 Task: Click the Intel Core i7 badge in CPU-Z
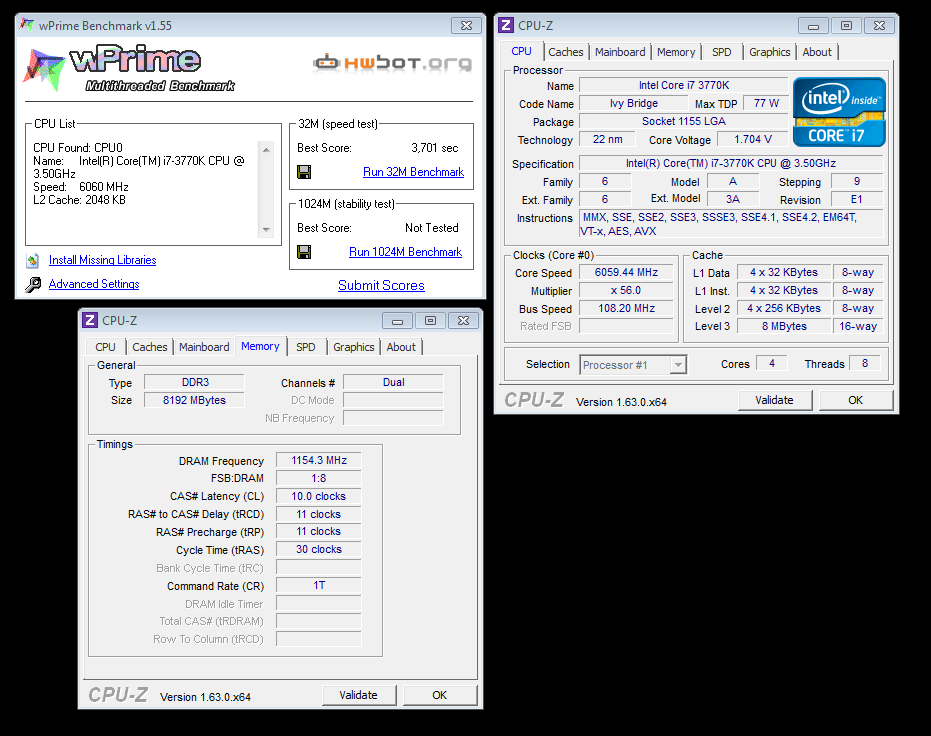pyautogui.click(x=839, y=112)
